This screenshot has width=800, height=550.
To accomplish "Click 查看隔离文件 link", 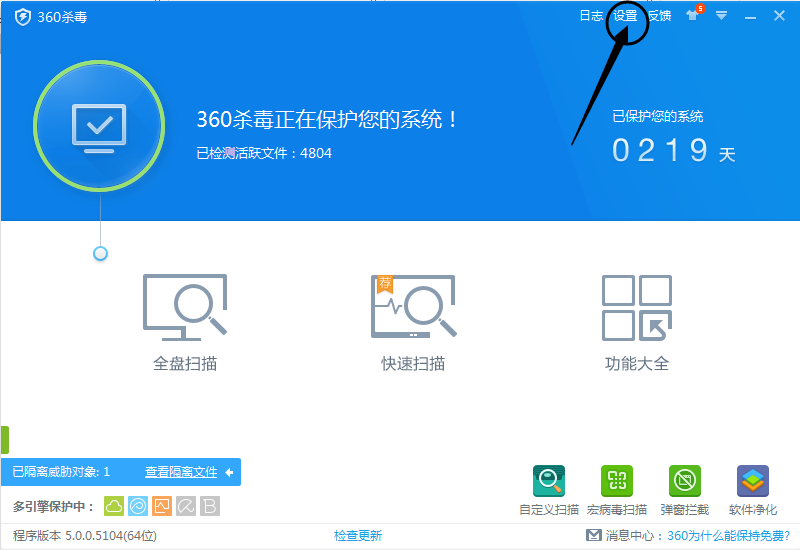I will coord(181,472).
